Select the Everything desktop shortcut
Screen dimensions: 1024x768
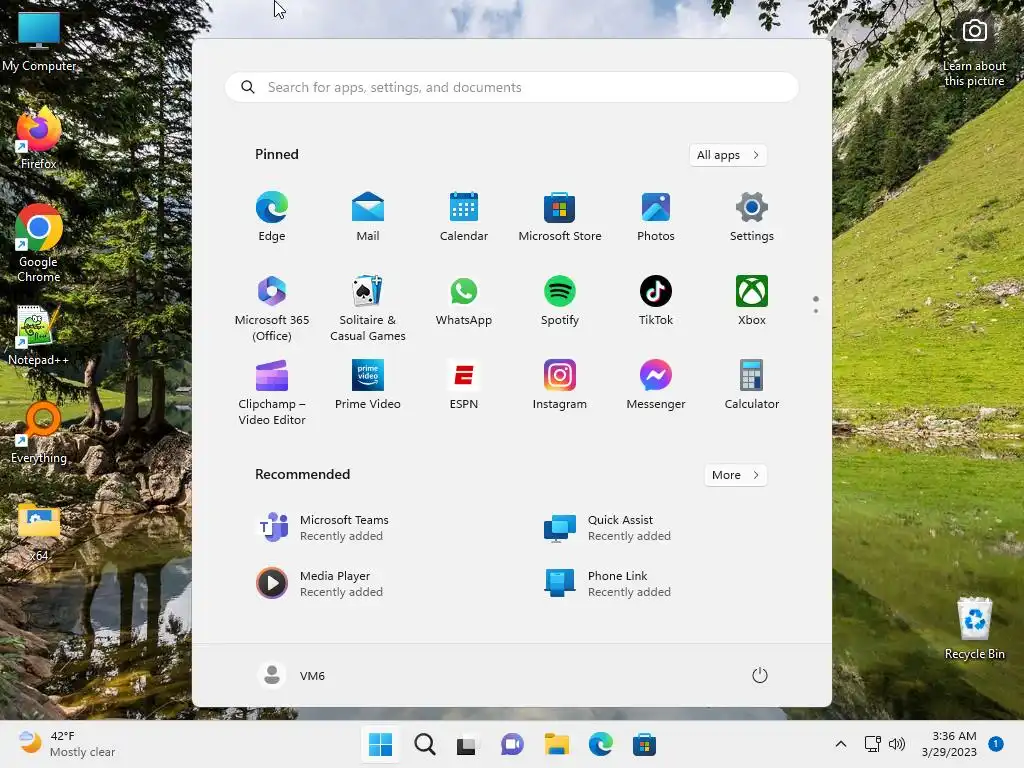click(39, 432)
